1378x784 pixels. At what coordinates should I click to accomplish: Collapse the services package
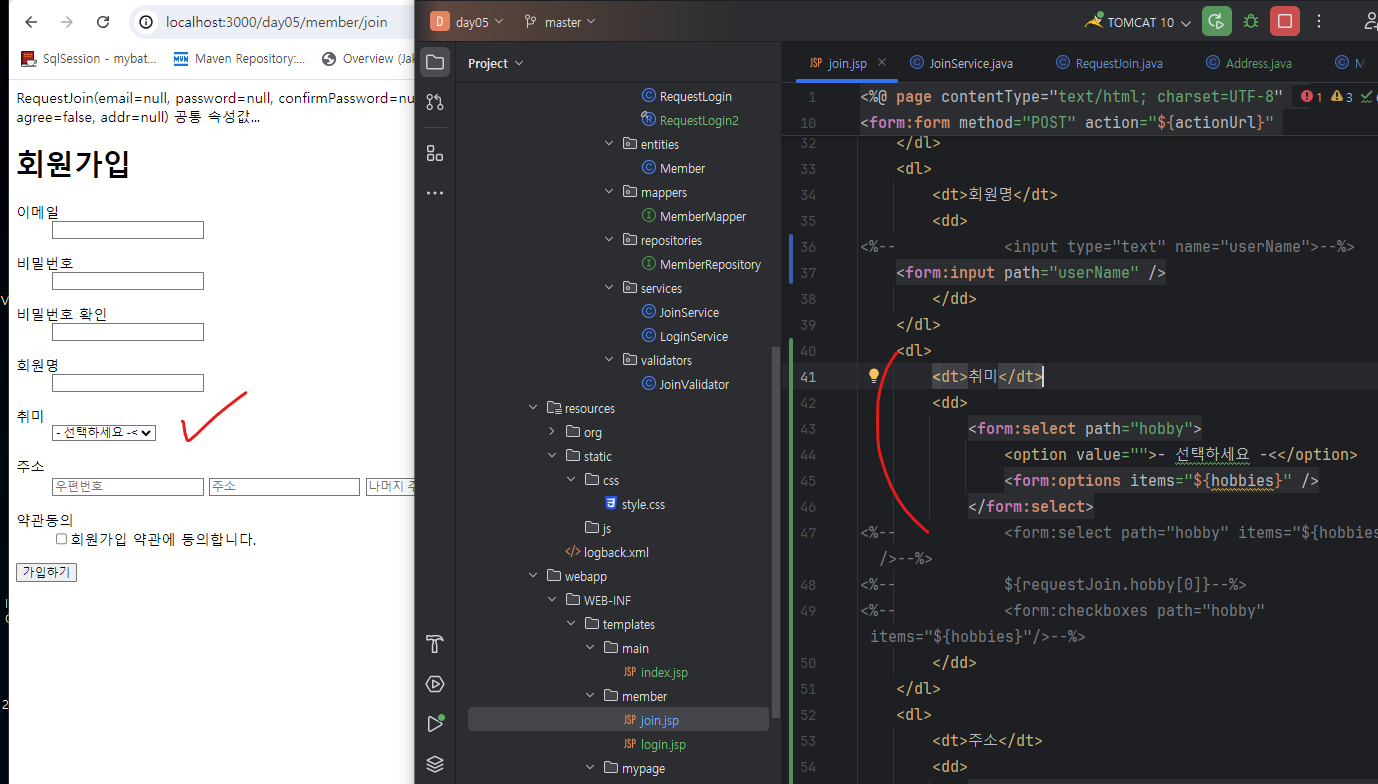(610, 288)
